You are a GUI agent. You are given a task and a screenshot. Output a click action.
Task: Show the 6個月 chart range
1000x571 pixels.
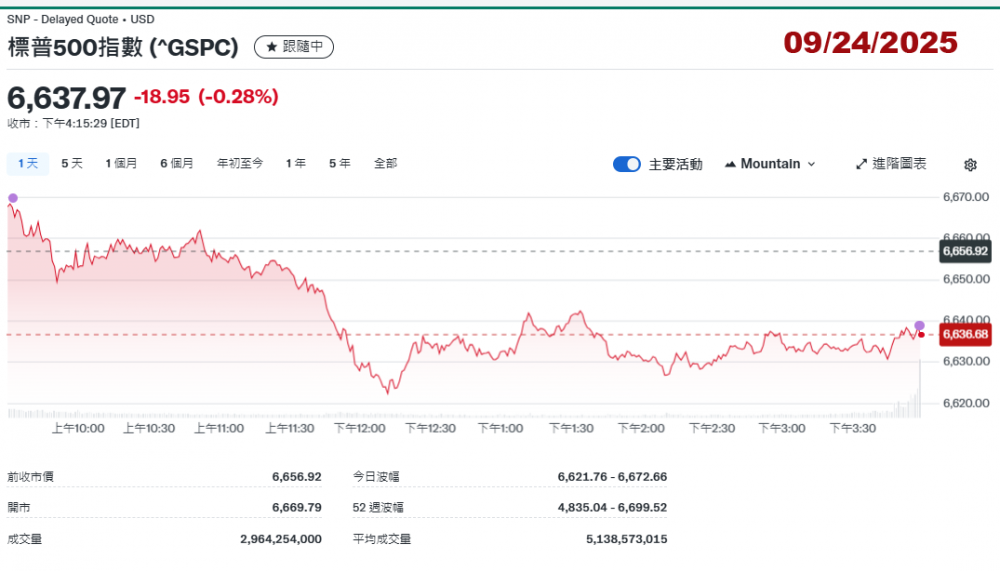click(x=177, y=163)
